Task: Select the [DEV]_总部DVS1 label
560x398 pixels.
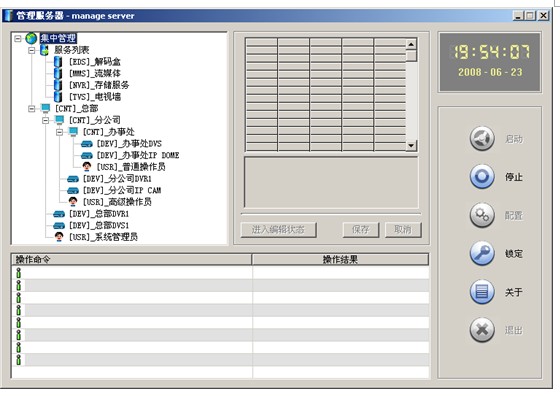Action: pos(99,225)
